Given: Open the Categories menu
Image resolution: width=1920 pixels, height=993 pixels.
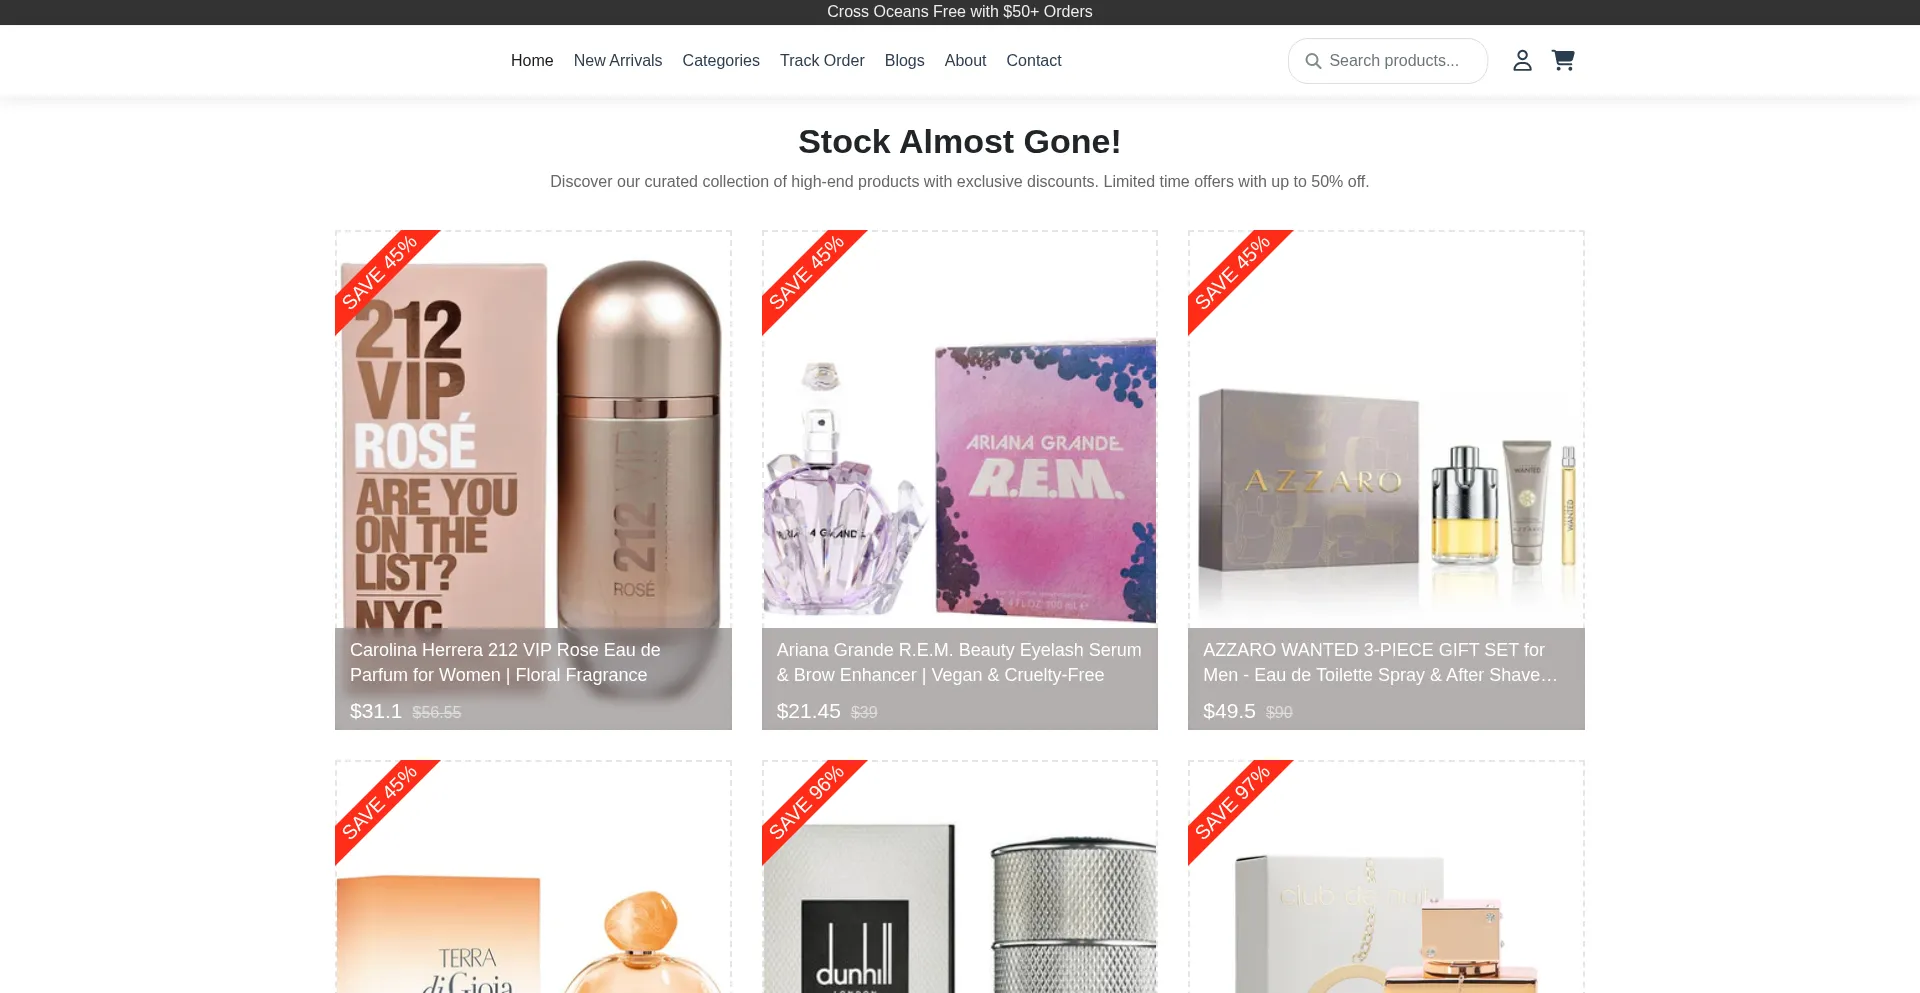Looking at the screenshot, I should point(721,61).
